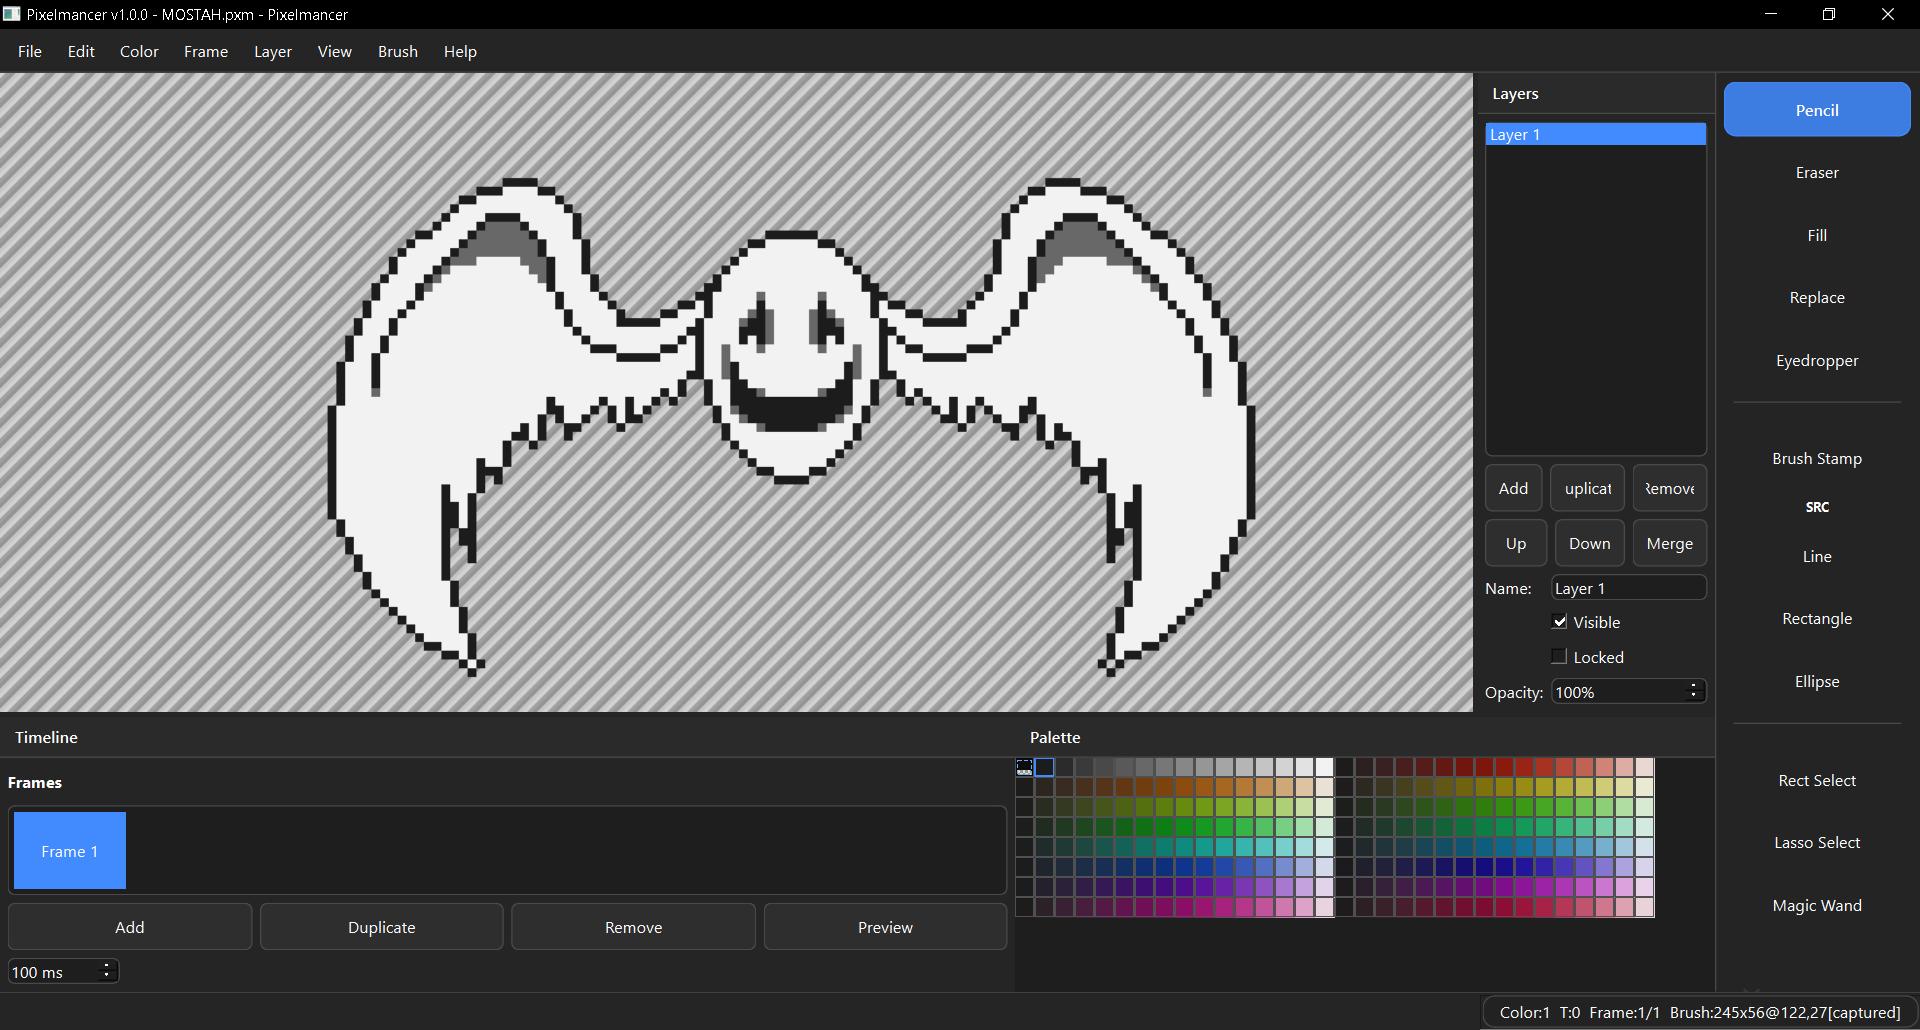Switch to the Eraser tool

[1817, 173]
